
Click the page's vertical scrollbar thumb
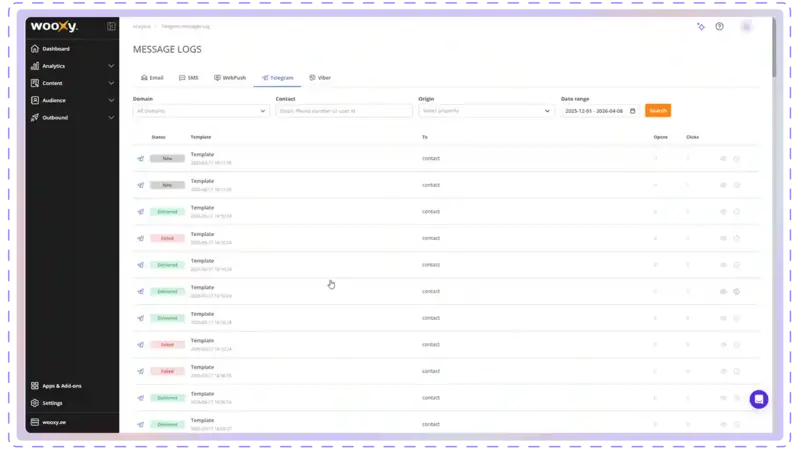tap(774, 48)
